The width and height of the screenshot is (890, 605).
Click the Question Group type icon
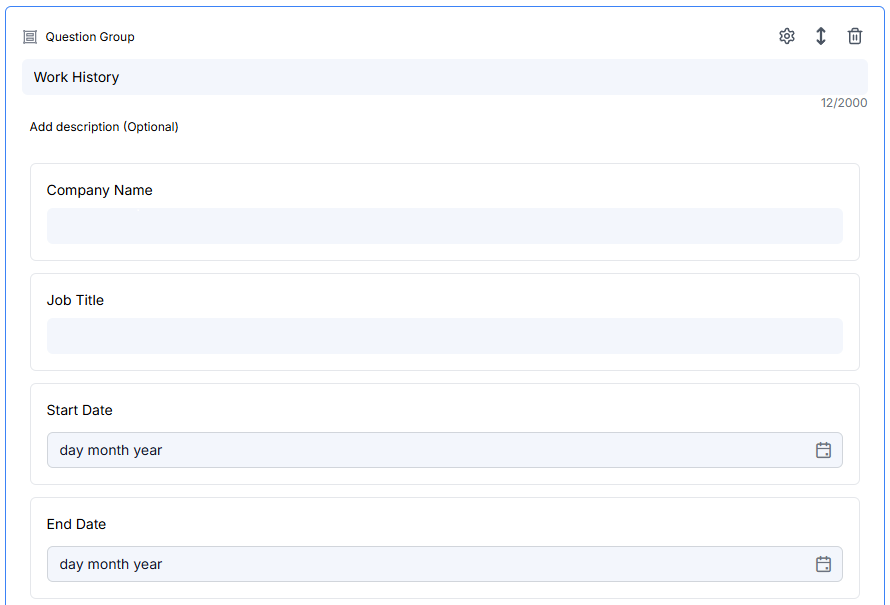pos(29,36)
